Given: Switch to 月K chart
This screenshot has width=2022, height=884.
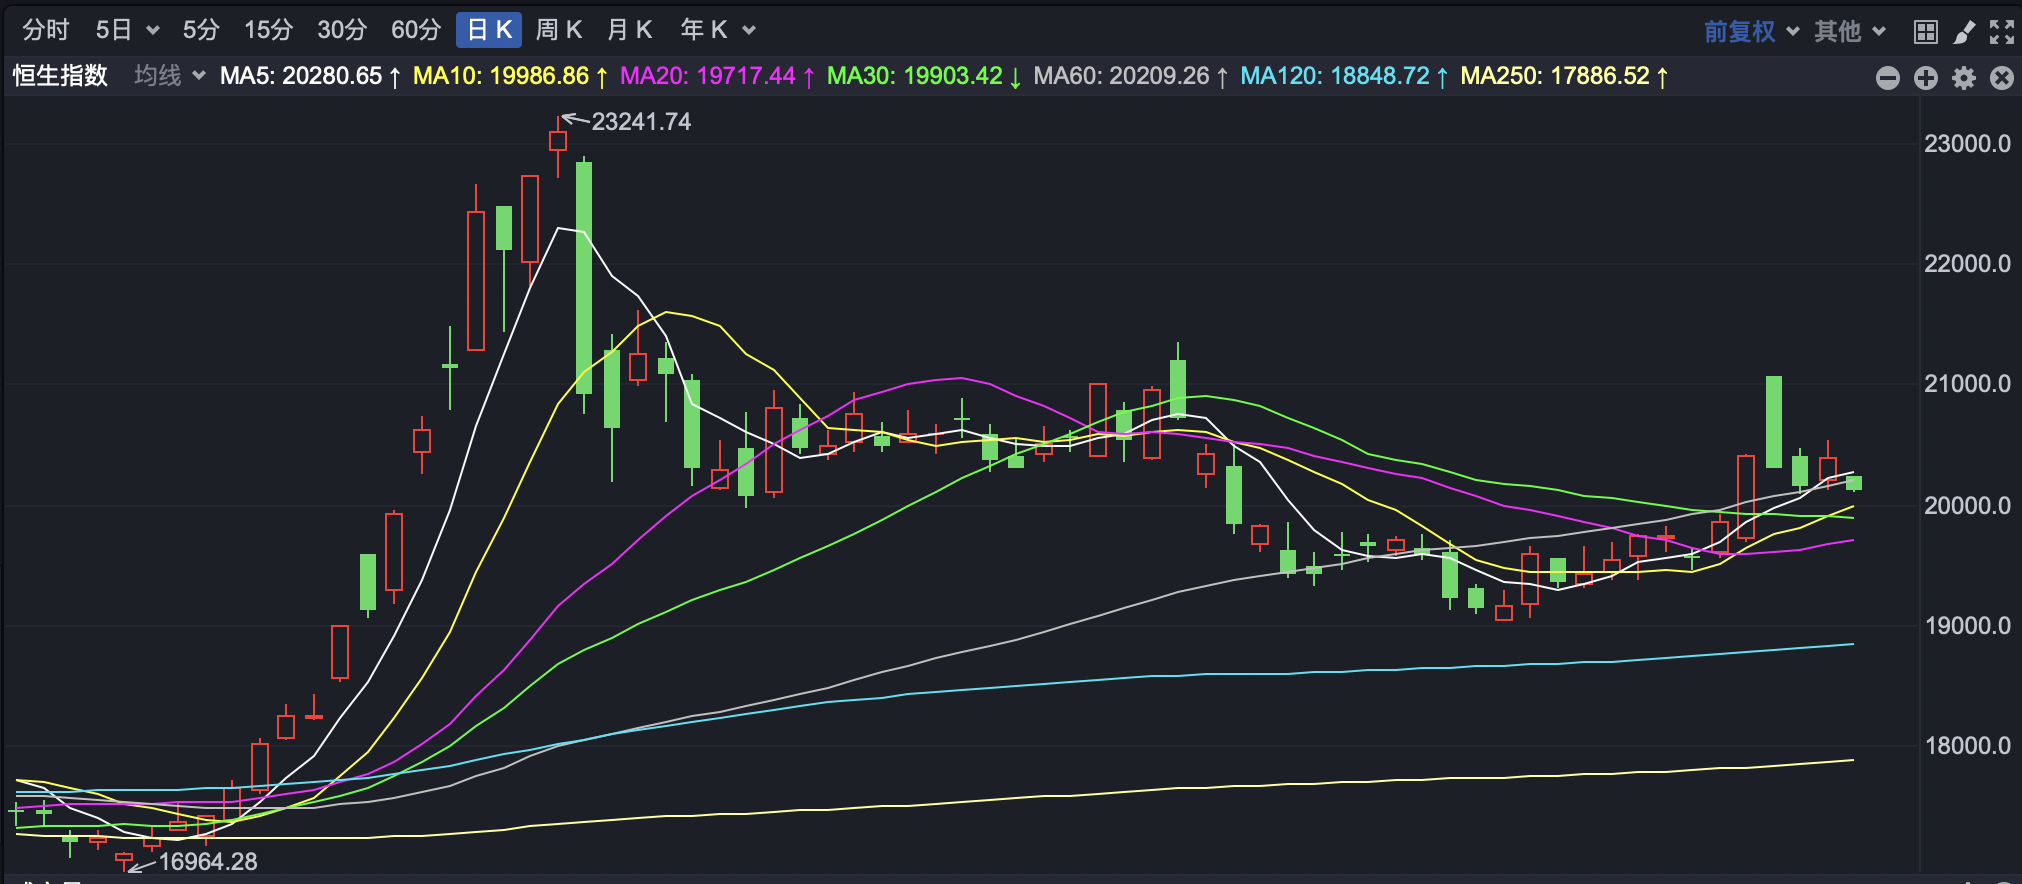Looking at the screenshot, I should click(x=629, y=30).
